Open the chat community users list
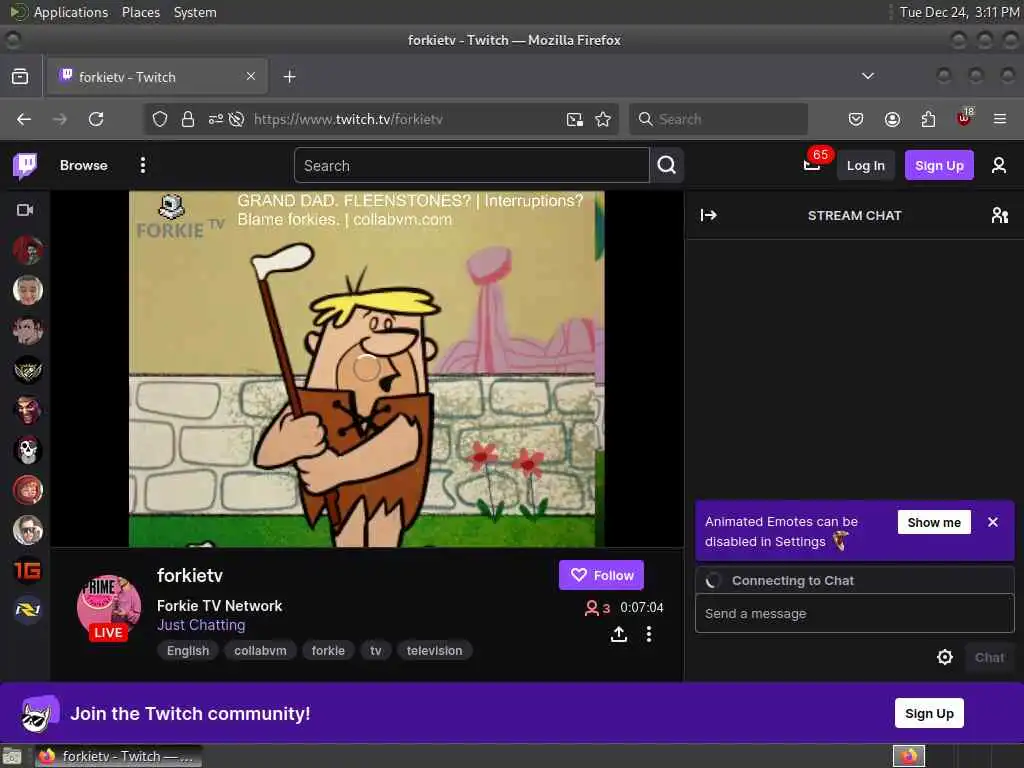This screenshot has width=1024, height=768. click(999, 215)
